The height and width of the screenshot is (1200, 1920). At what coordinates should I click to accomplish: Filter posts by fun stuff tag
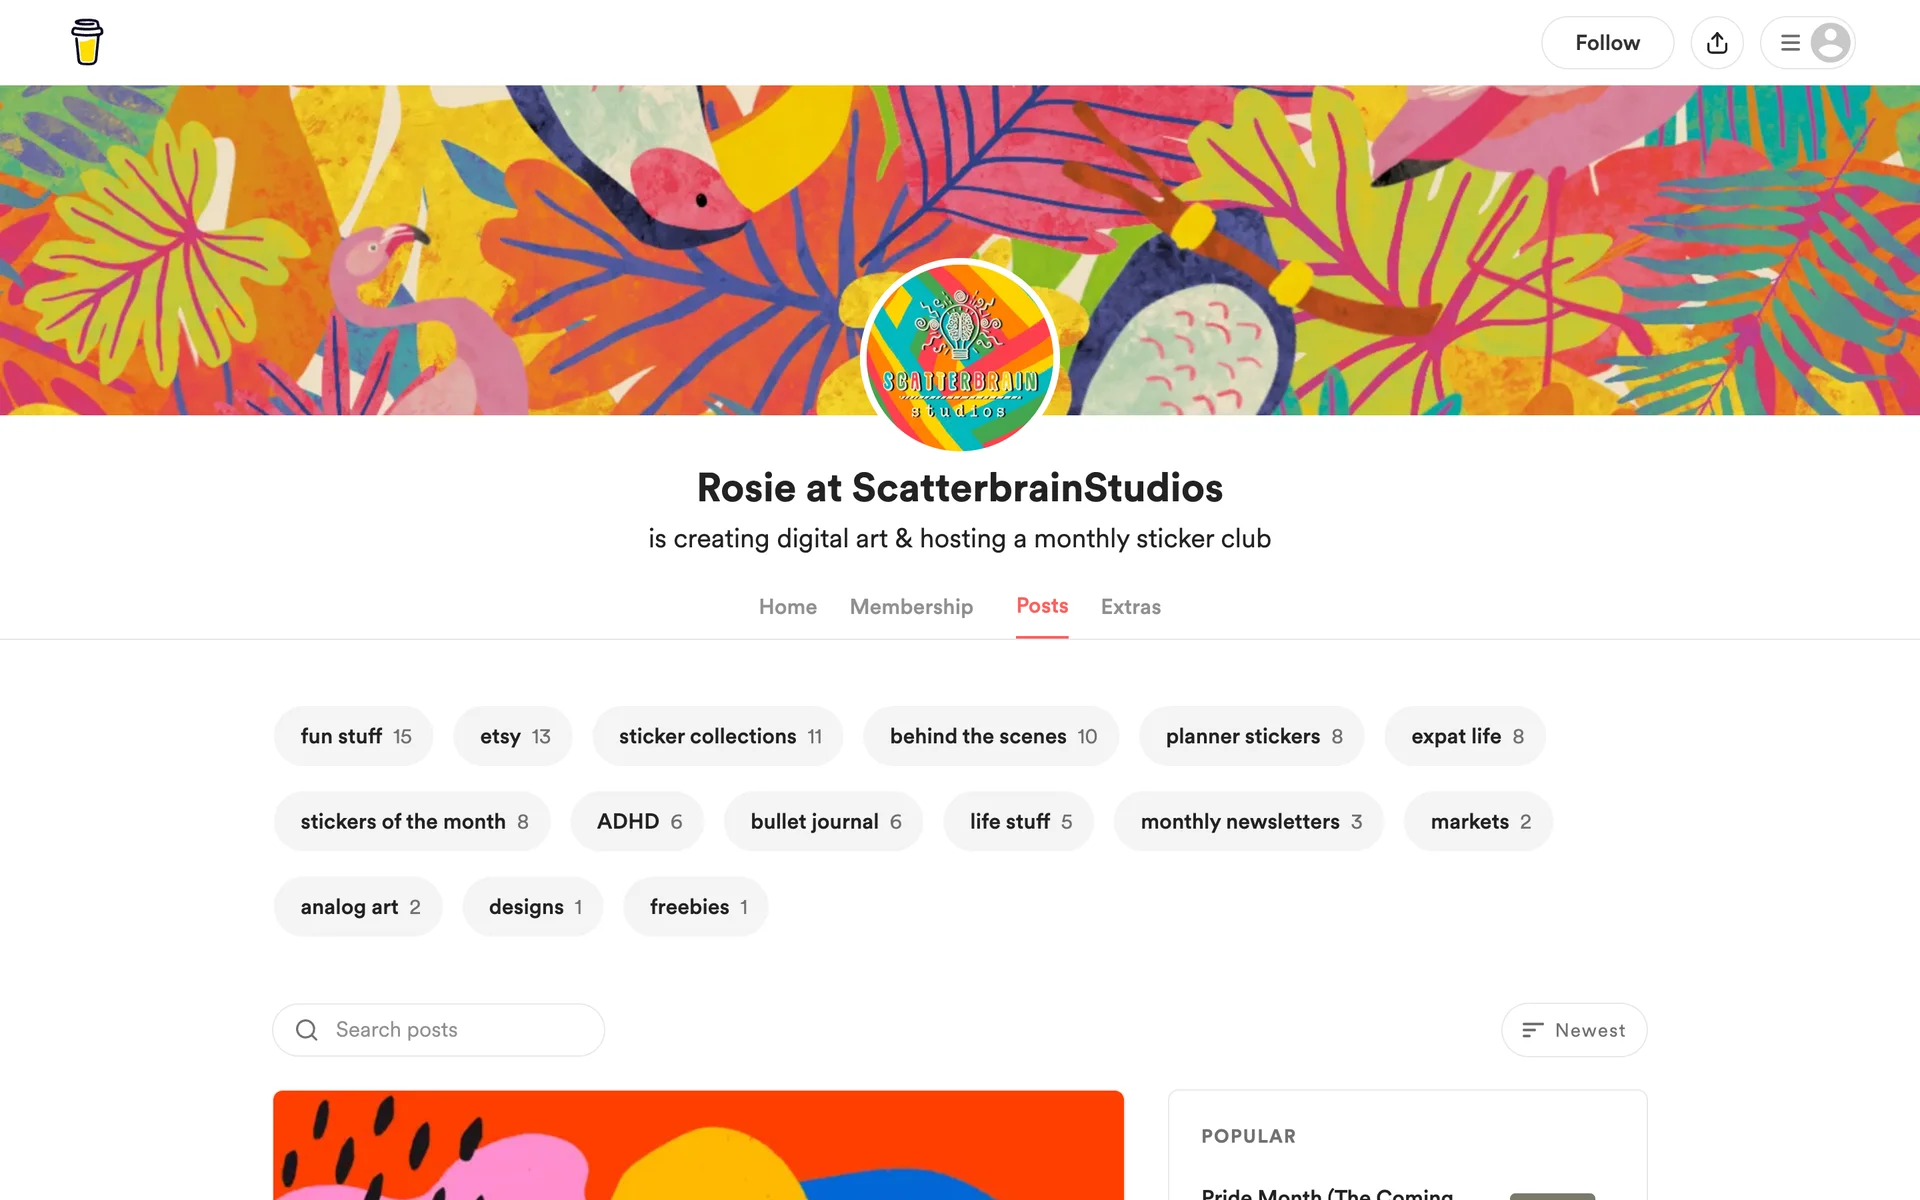(354, 736)
